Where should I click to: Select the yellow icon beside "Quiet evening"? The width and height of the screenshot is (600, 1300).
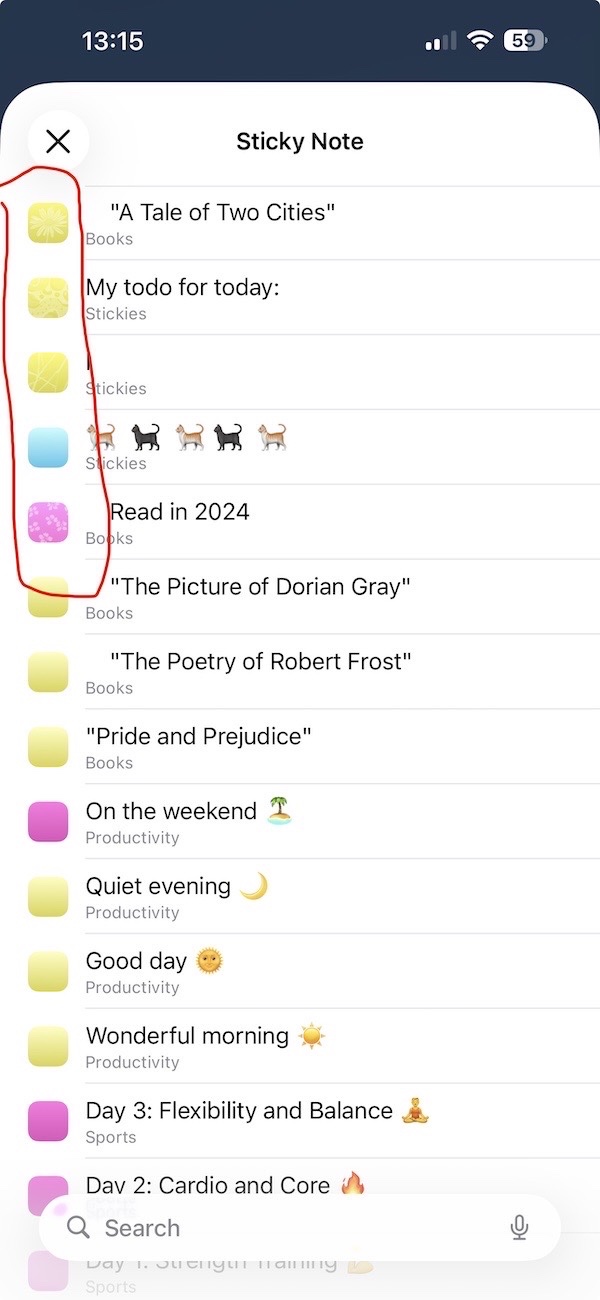[x=48, y=897]
